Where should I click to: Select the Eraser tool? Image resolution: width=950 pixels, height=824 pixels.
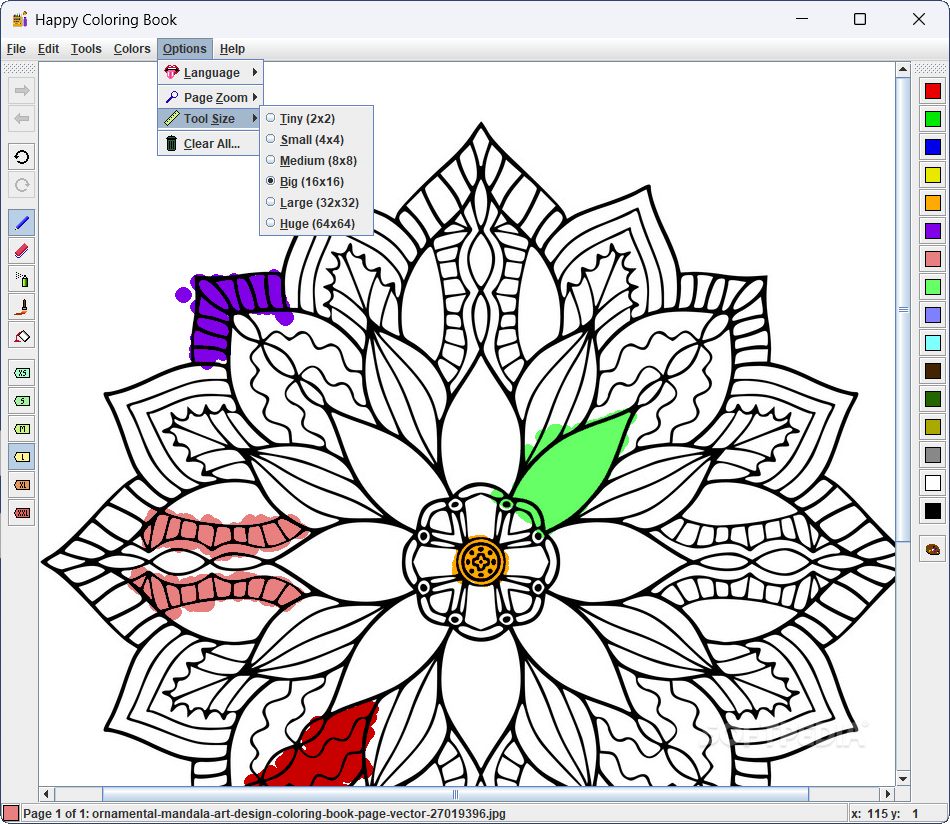tap(22, 251)
